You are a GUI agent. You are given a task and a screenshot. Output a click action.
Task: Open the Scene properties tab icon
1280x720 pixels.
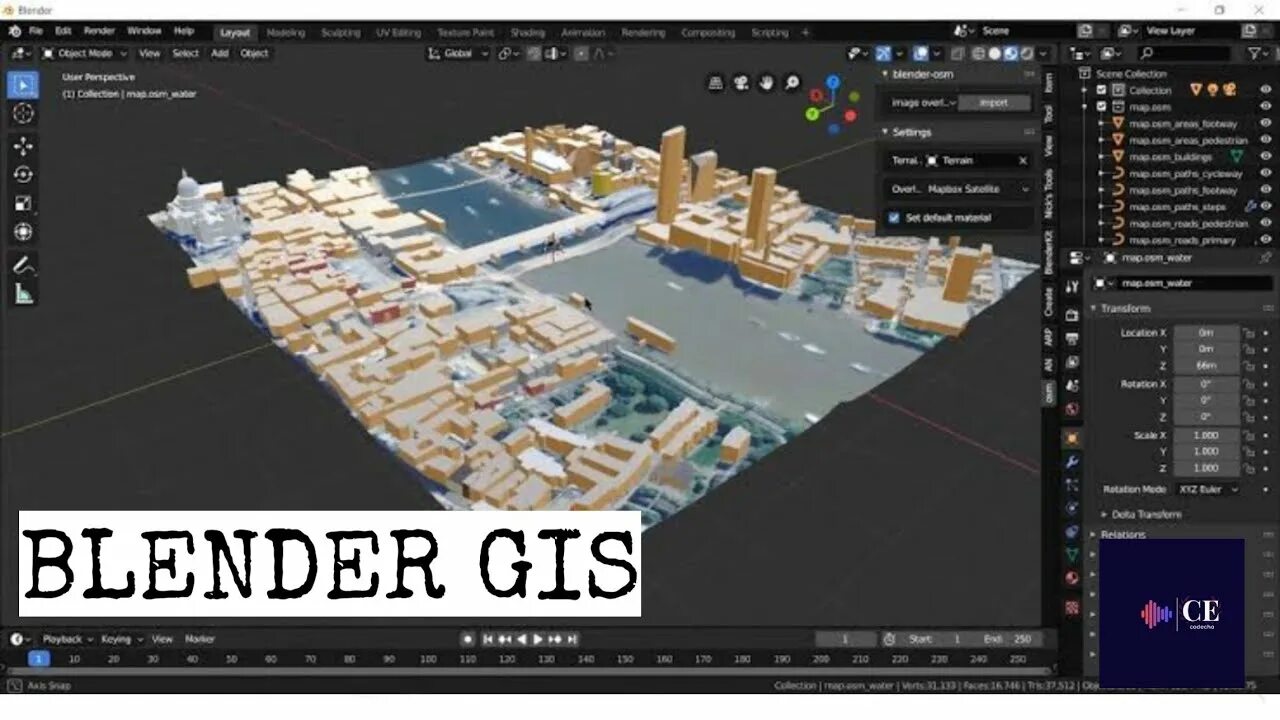(1072, 386)
